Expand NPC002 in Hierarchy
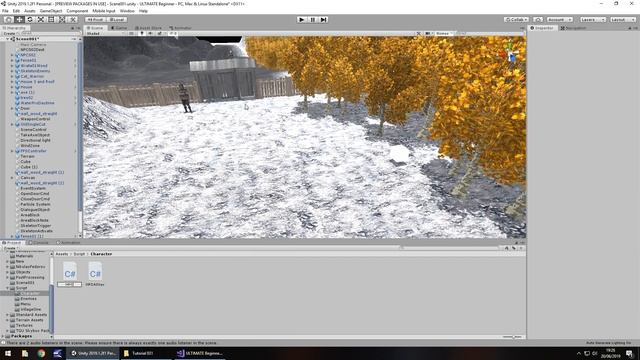Image resolution: width=640 pixels, height=360 pixels. (x=12, y=55)
